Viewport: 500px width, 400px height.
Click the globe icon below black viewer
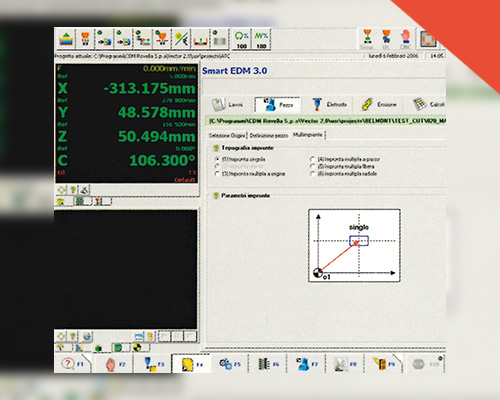(87, 336)
